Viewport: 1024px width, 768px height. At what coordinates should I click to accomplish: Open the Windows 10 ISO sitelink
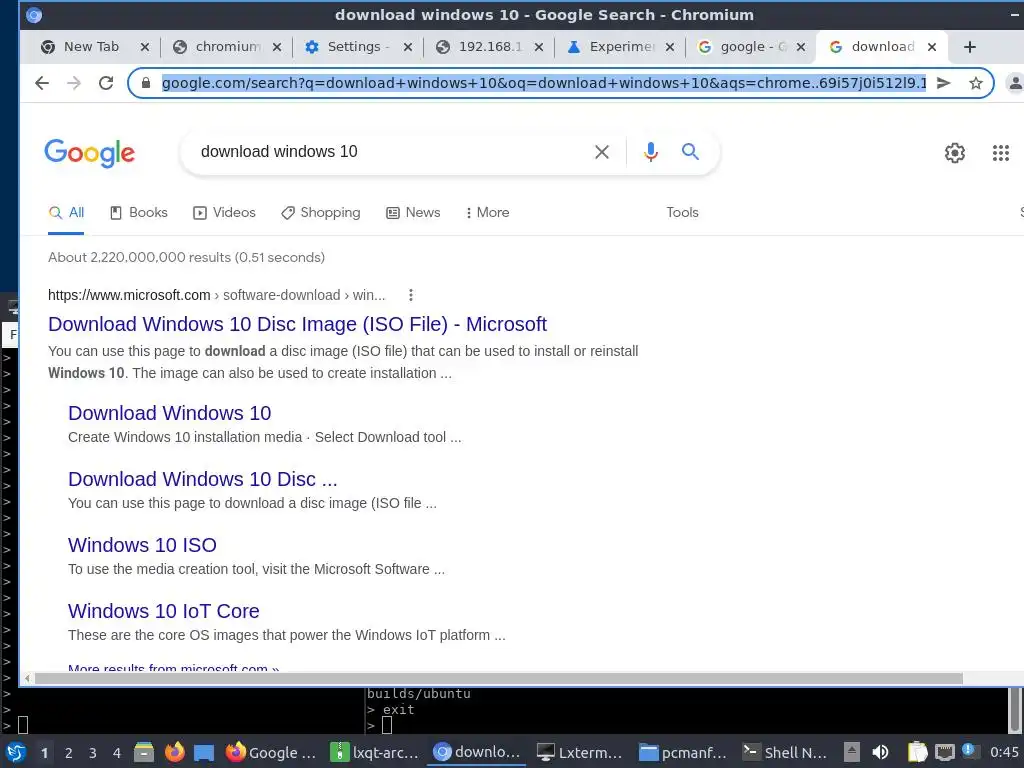(142, 545)
